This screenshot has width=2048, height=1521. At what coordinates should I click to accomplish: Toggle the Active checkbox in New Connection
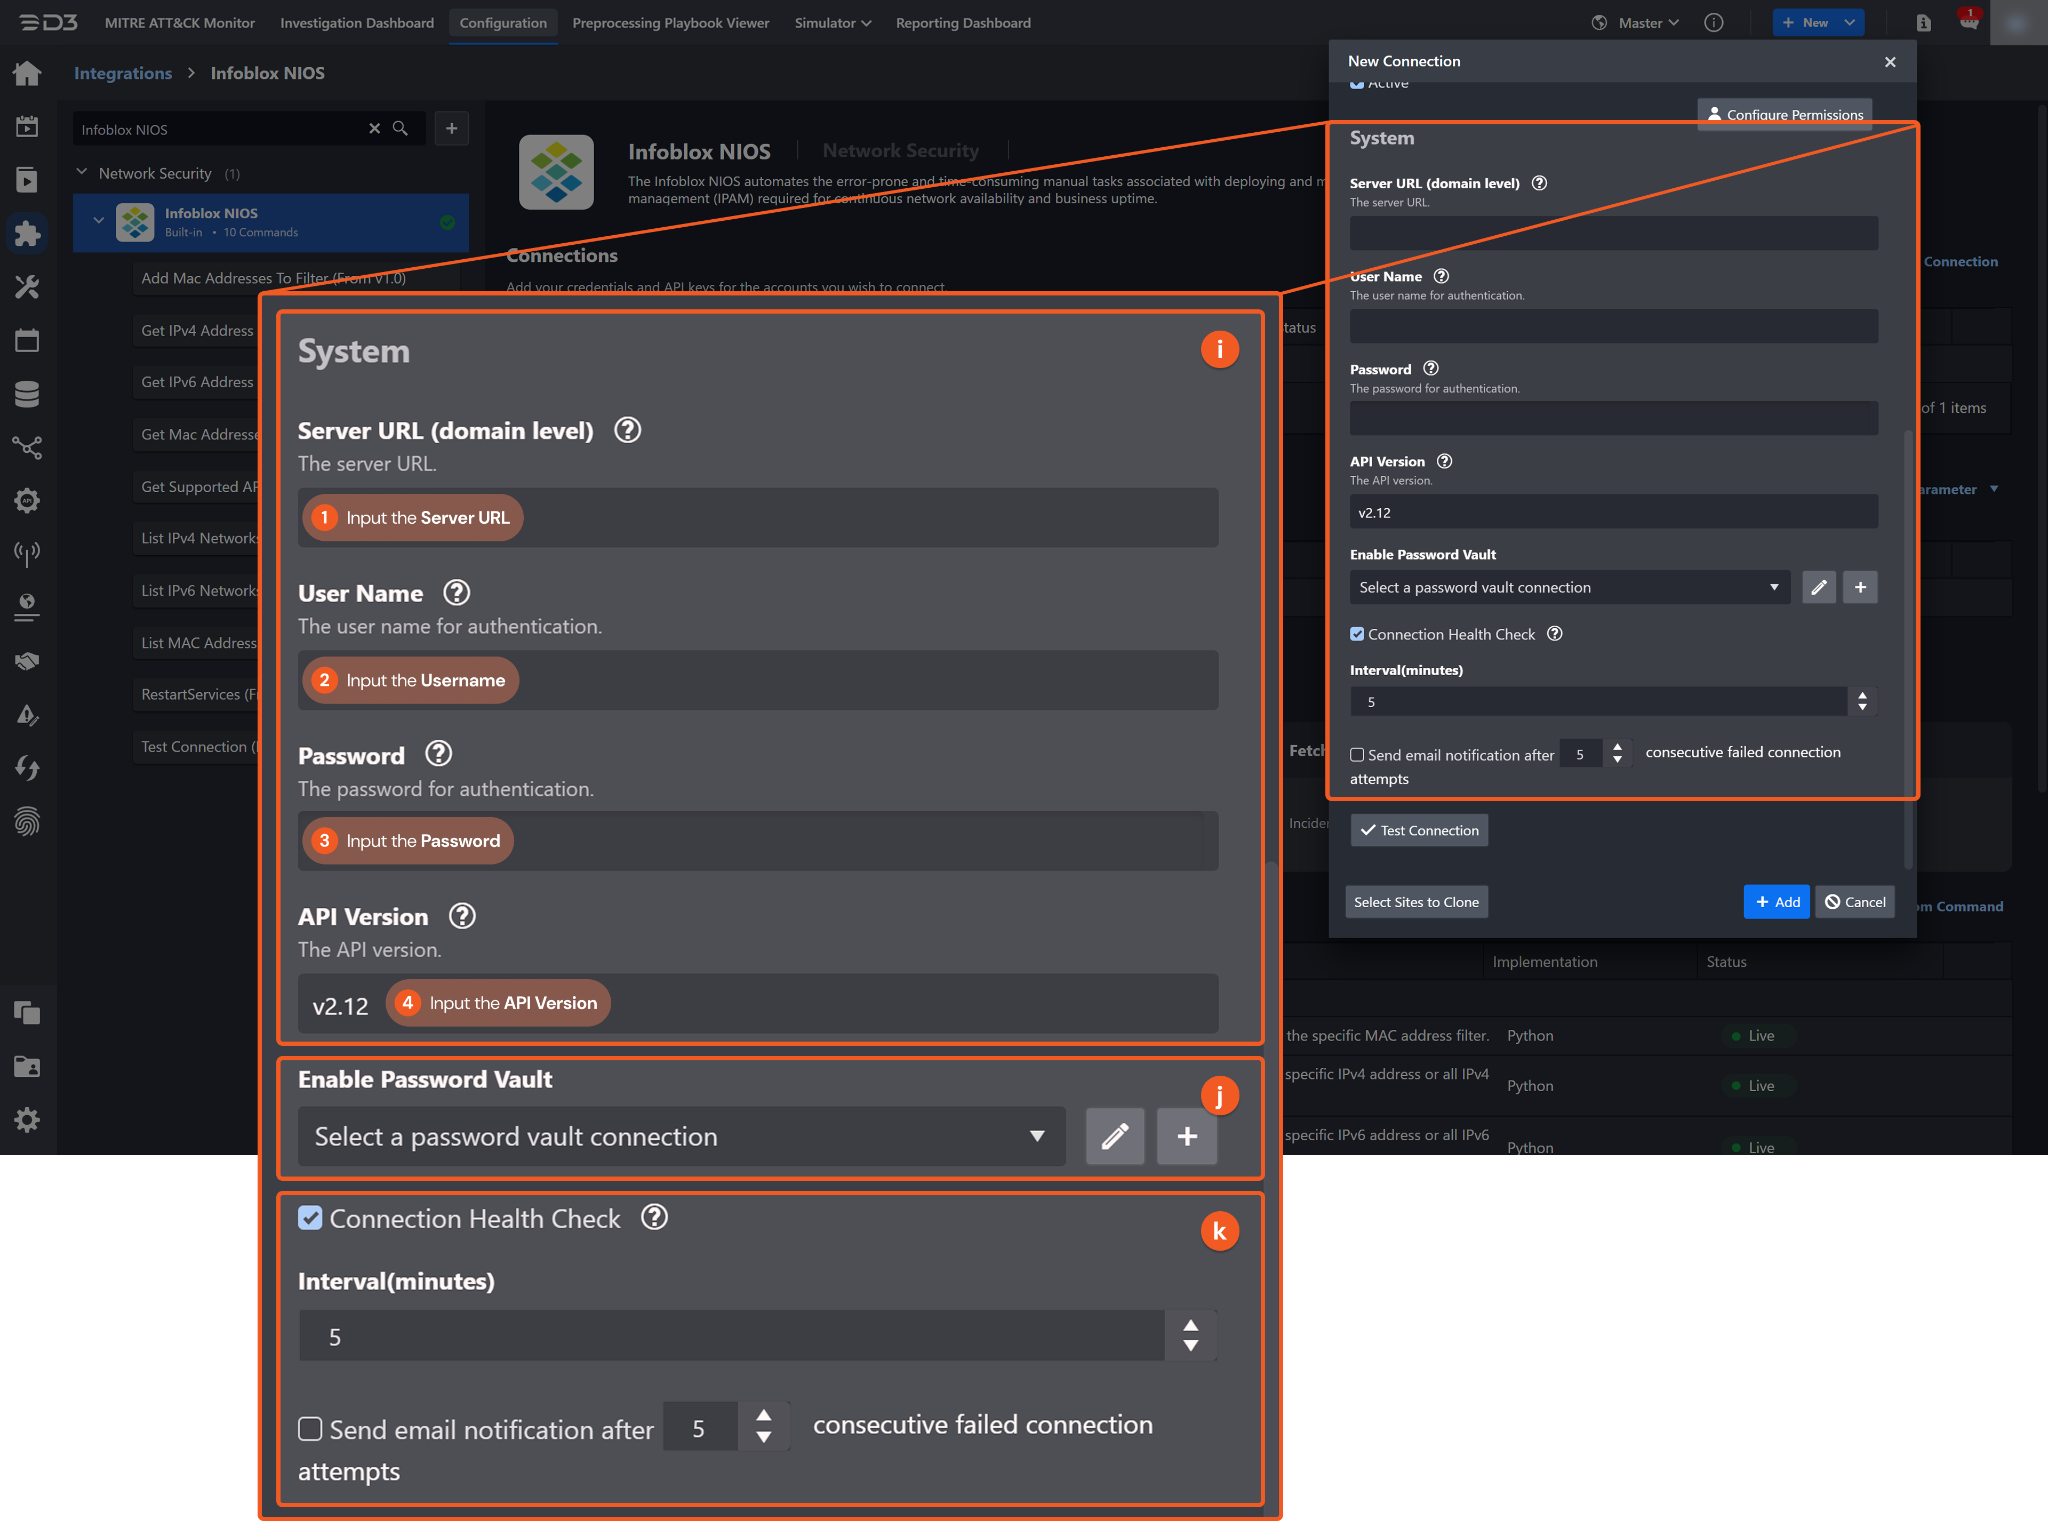click(1357, 84)
